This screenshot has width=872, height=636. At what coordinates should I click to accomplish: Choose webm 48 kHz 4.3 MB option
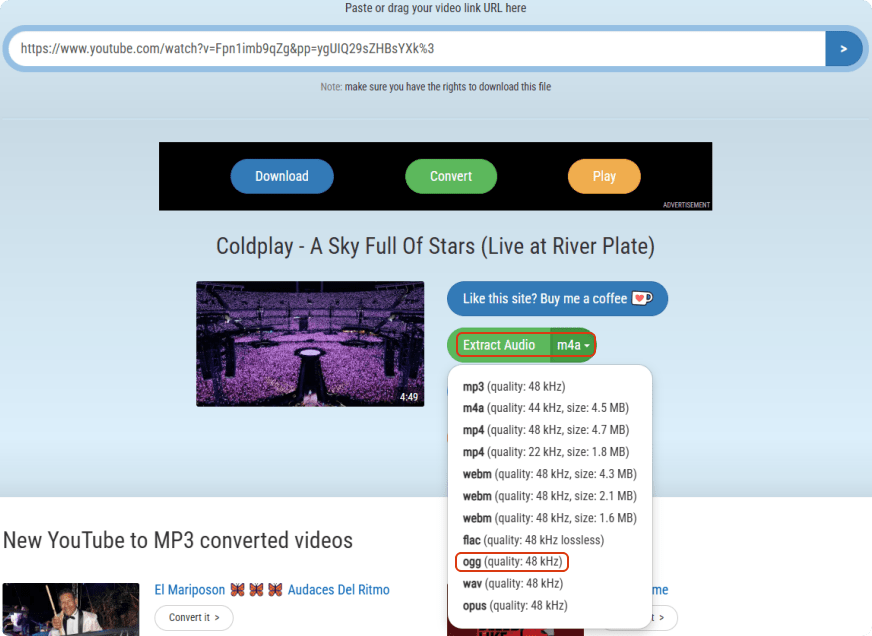[x=549, y=474]
